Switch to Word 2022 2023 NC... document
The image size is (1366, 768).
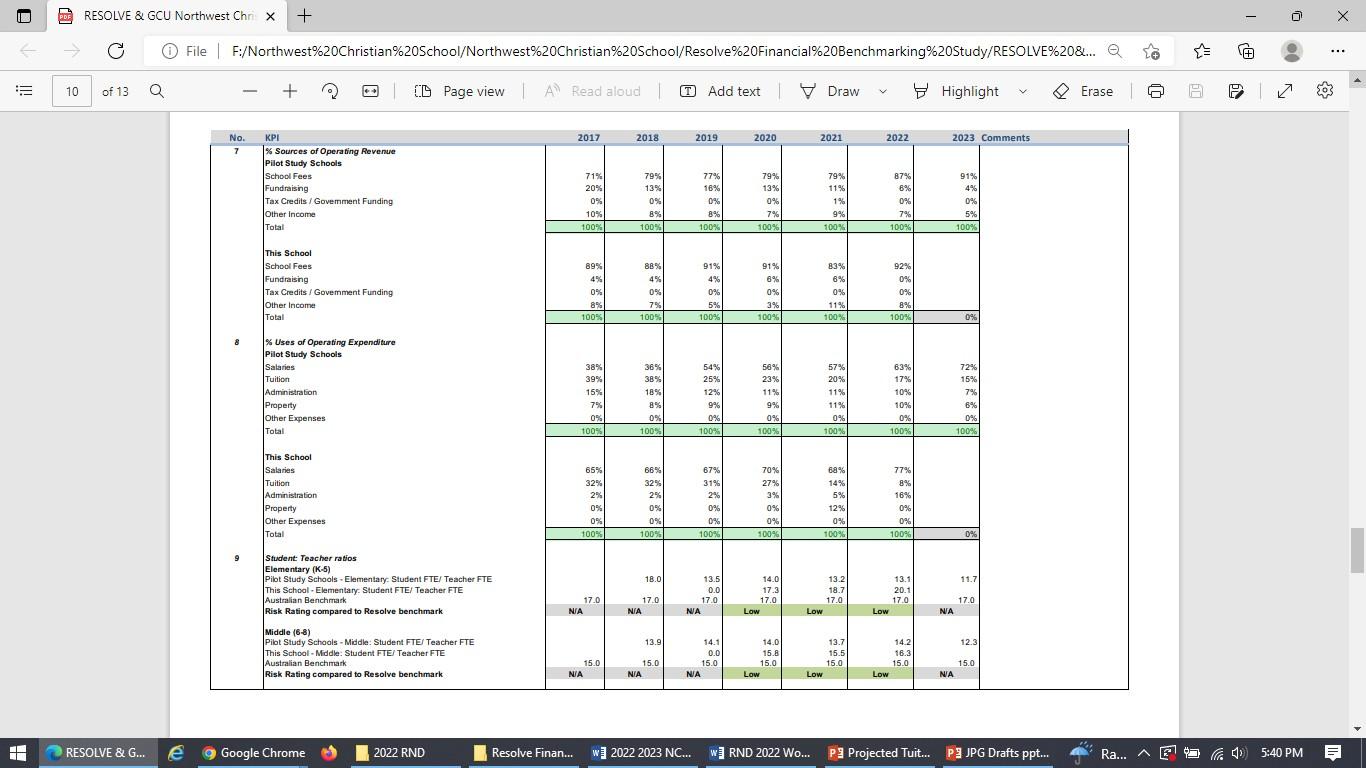click(642, 753)
